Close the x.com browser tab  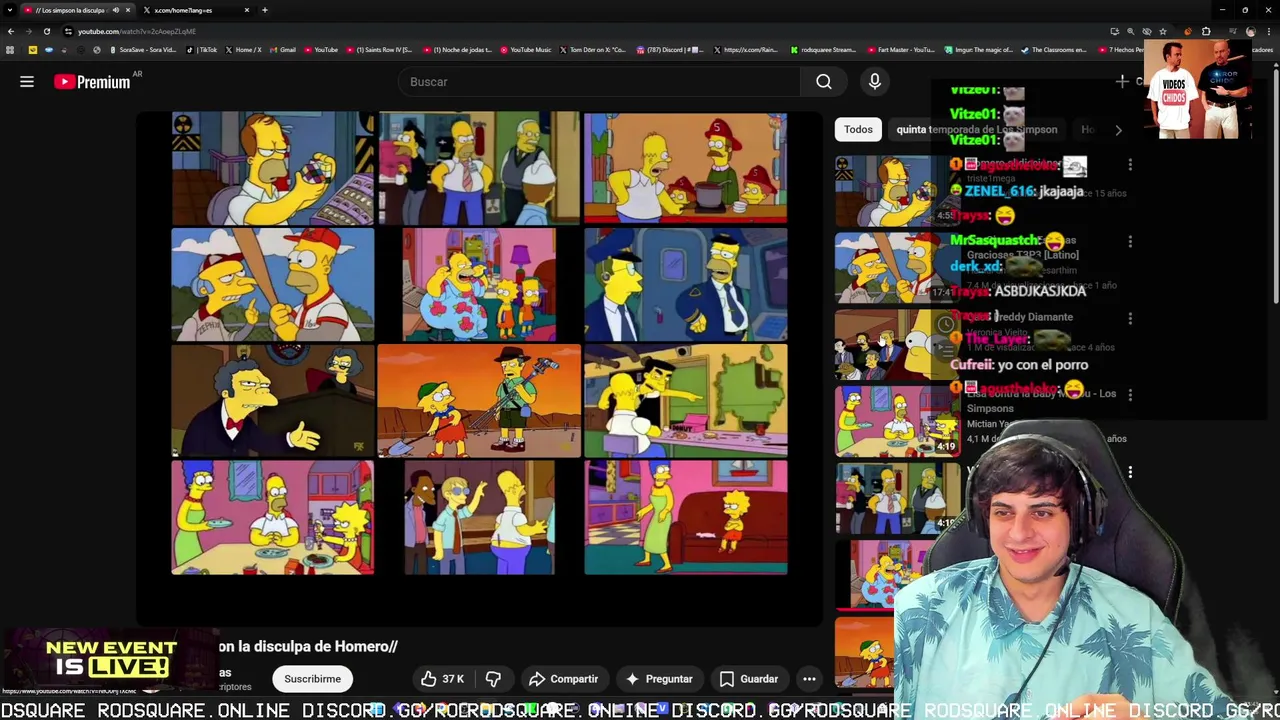click(x=246, y=10)
